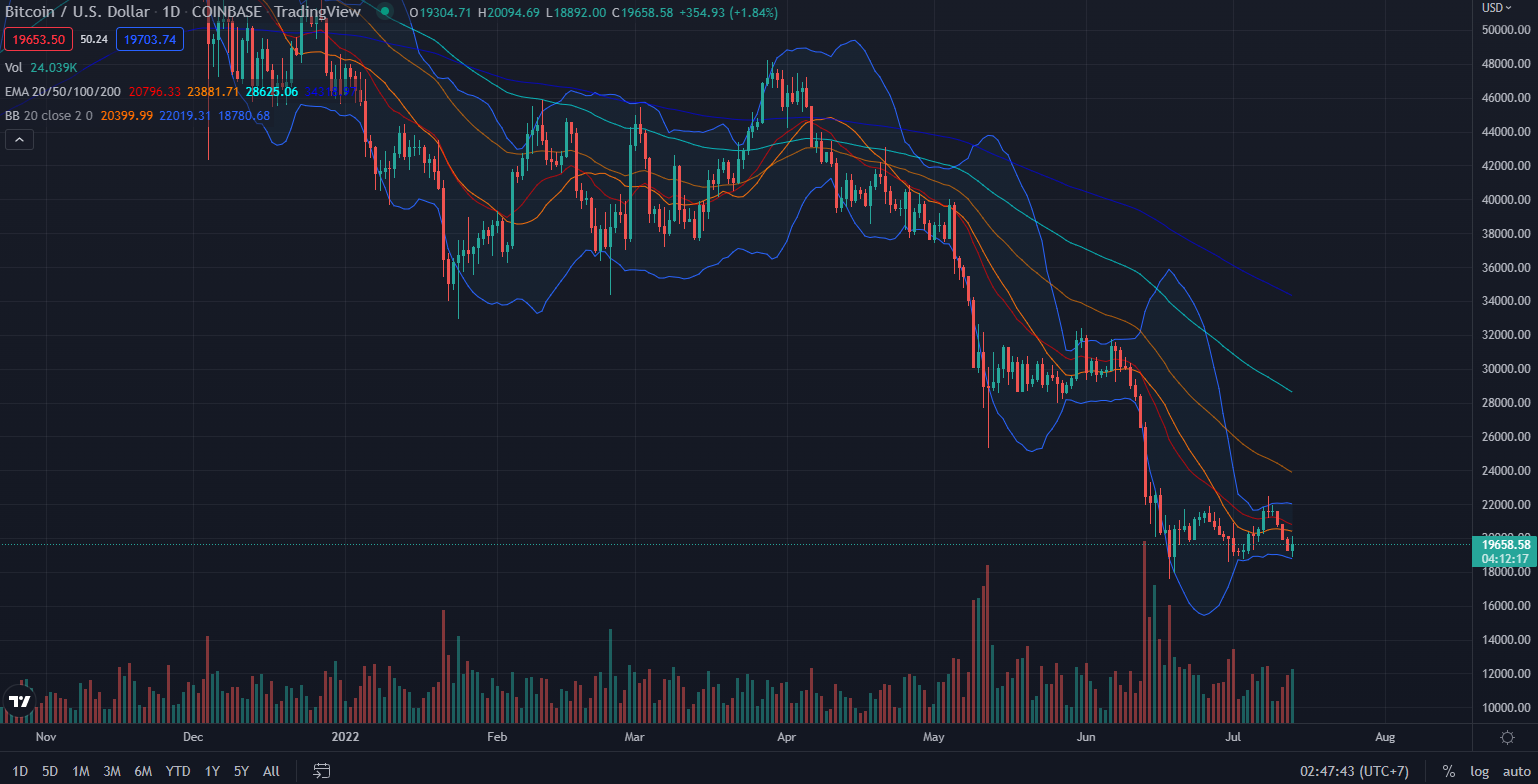
Task: Click EMA value 28625.06 in legend
Action: tap(273, 92)
